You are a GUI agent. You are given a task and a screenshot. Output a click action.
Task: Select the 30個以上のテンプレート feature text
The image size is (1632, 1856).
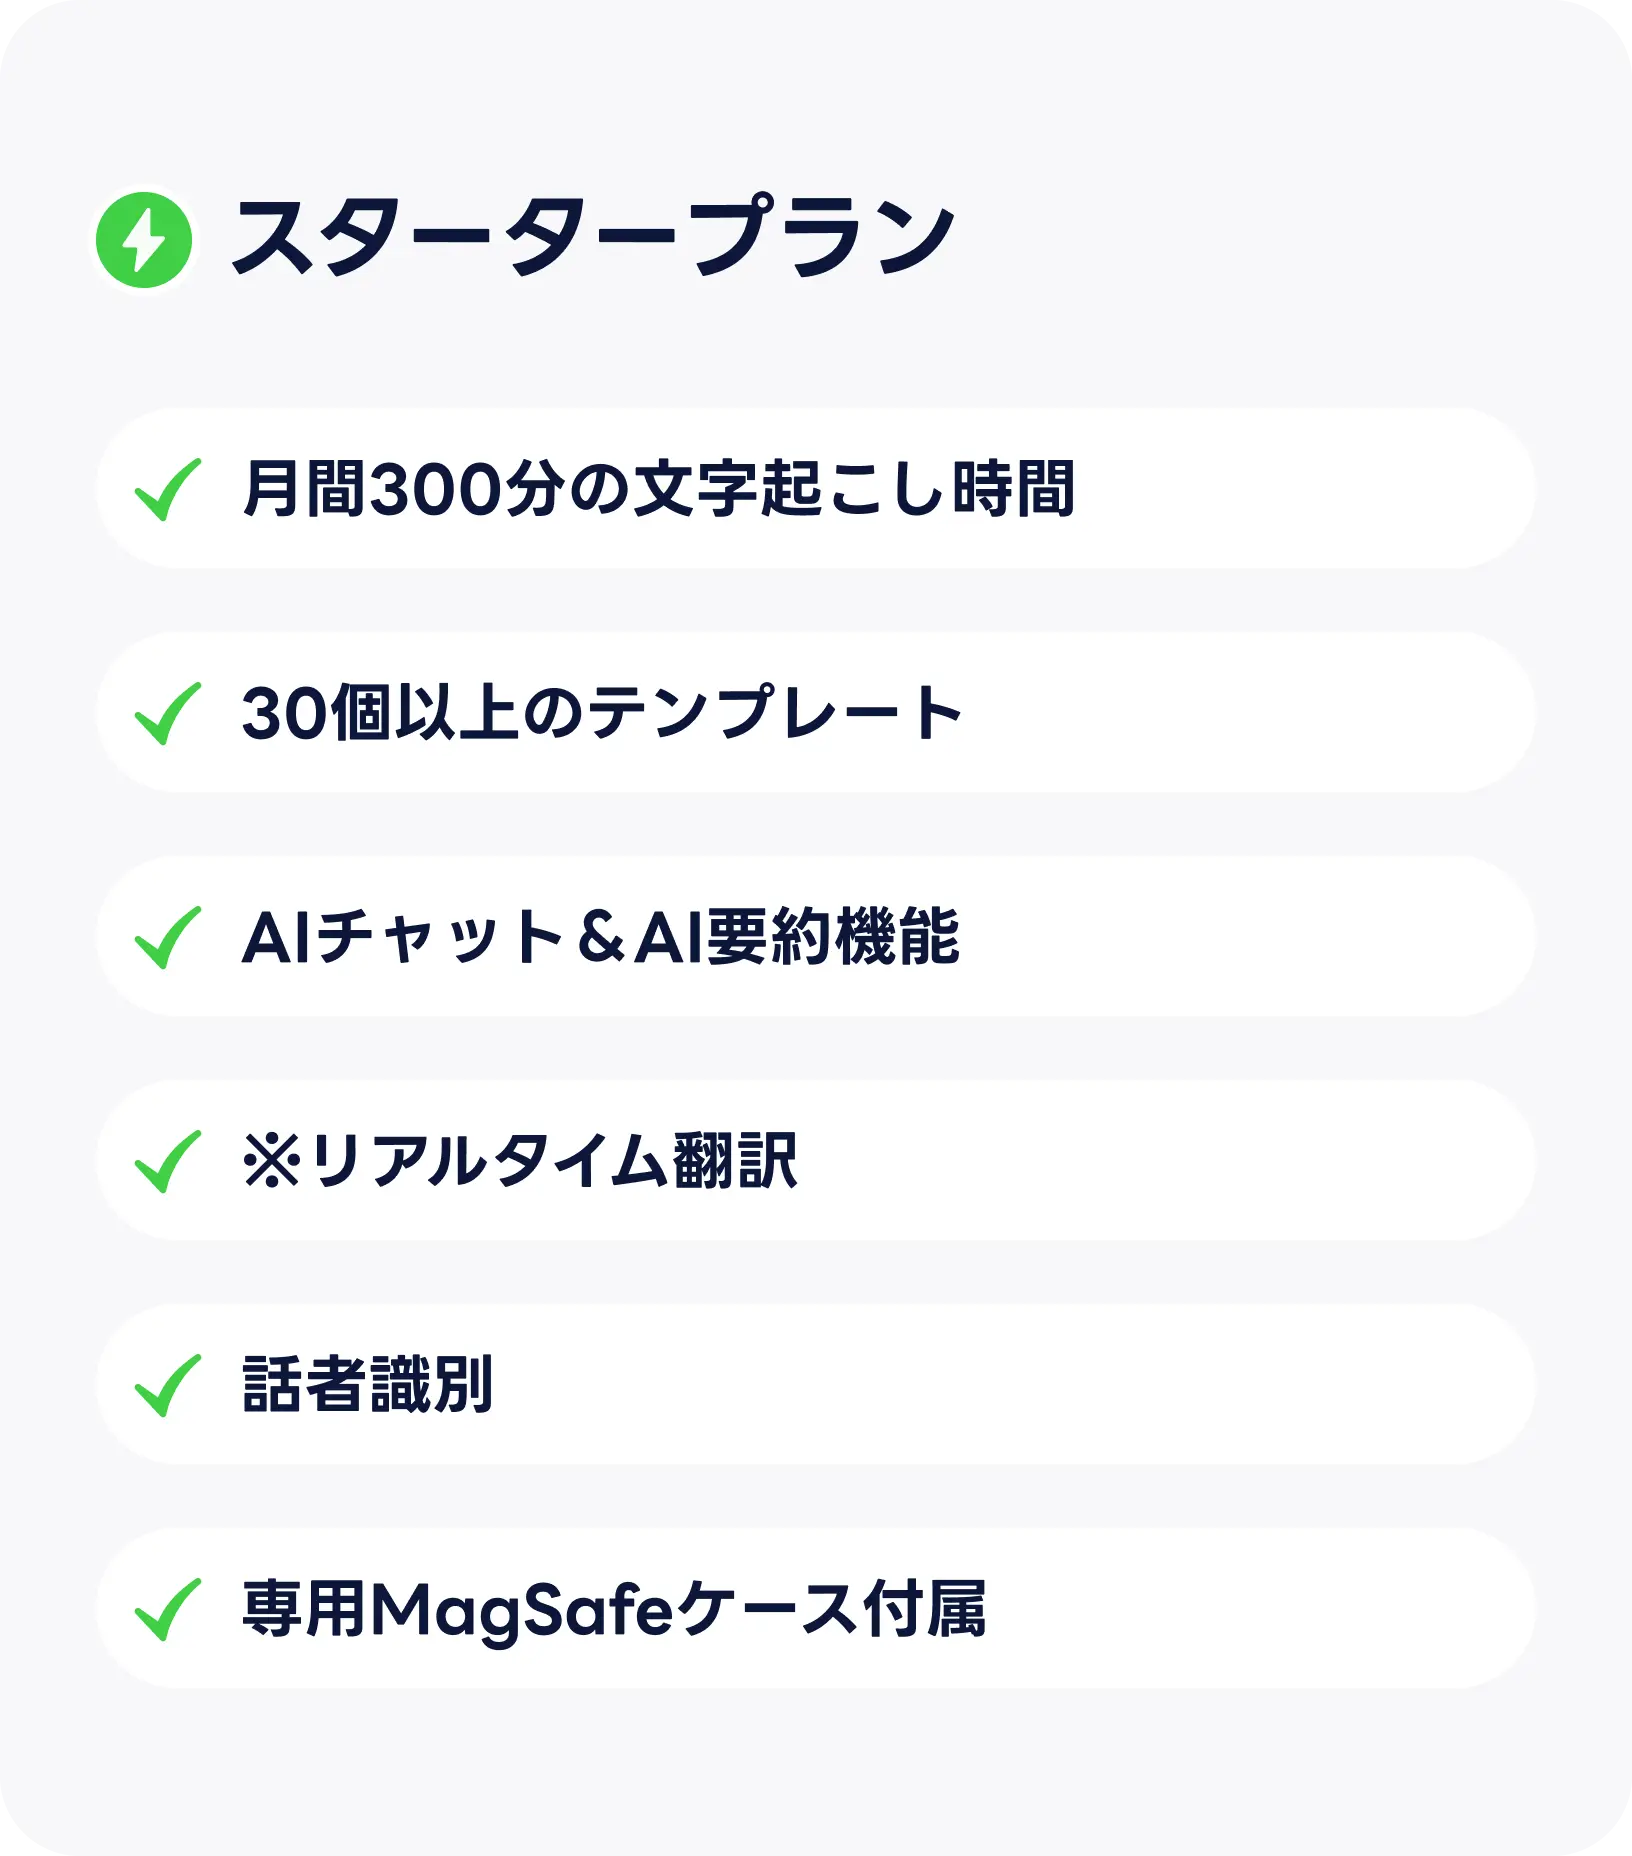[601, 713]
